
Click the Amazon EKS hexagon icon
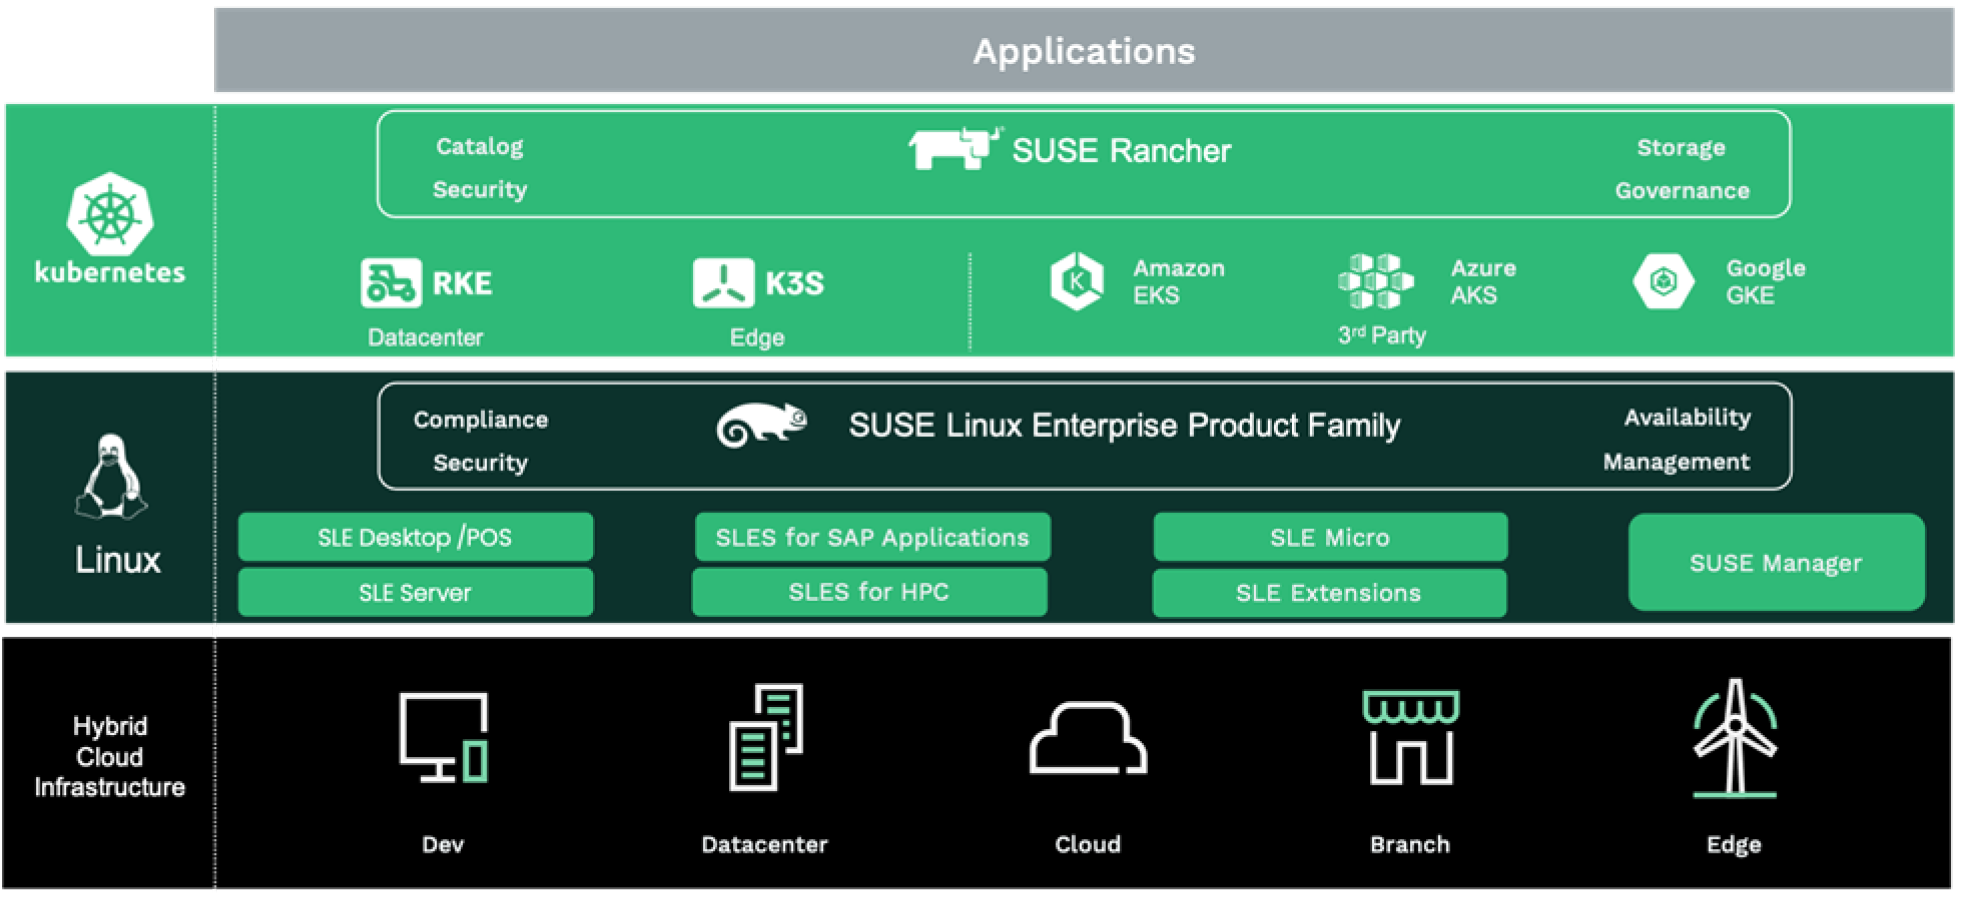click(1077, 281)
